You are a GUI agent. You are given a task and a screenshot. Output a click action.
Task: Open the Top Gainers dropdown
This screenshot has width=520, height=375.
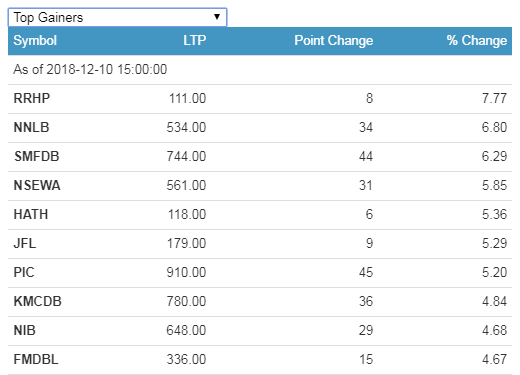point(117,17)
